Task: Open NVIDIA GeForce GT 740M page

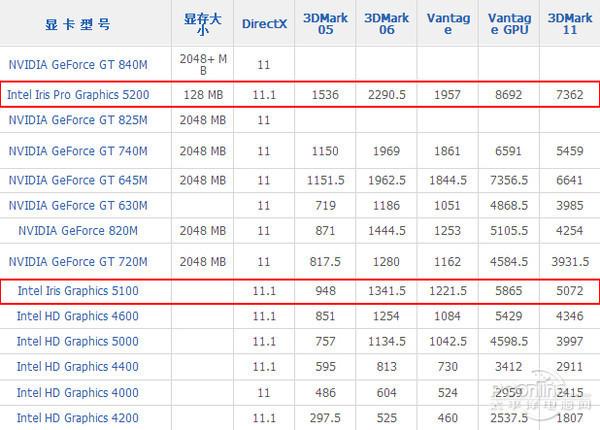Action: click(x=78, y=151)
